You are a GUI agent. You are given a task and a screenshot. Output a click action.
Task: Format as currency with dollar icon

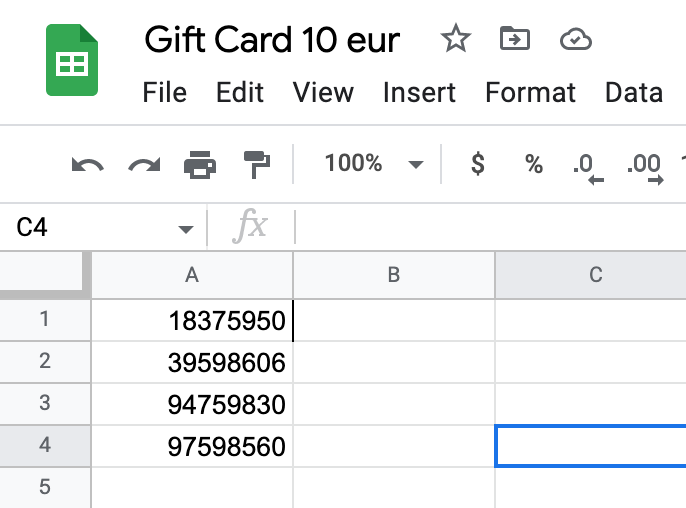click(x=478, y=164)
